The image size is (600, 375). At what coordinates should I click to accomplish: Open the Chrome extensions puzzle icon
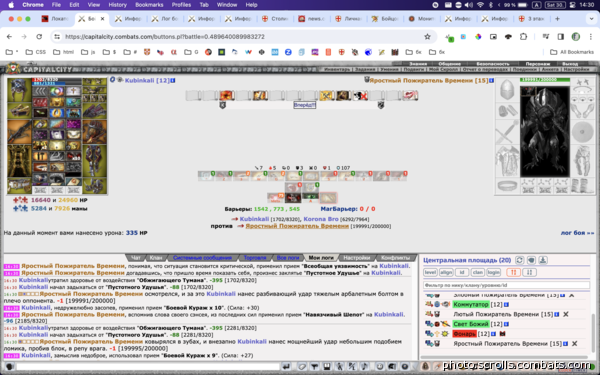coord(523,37)
